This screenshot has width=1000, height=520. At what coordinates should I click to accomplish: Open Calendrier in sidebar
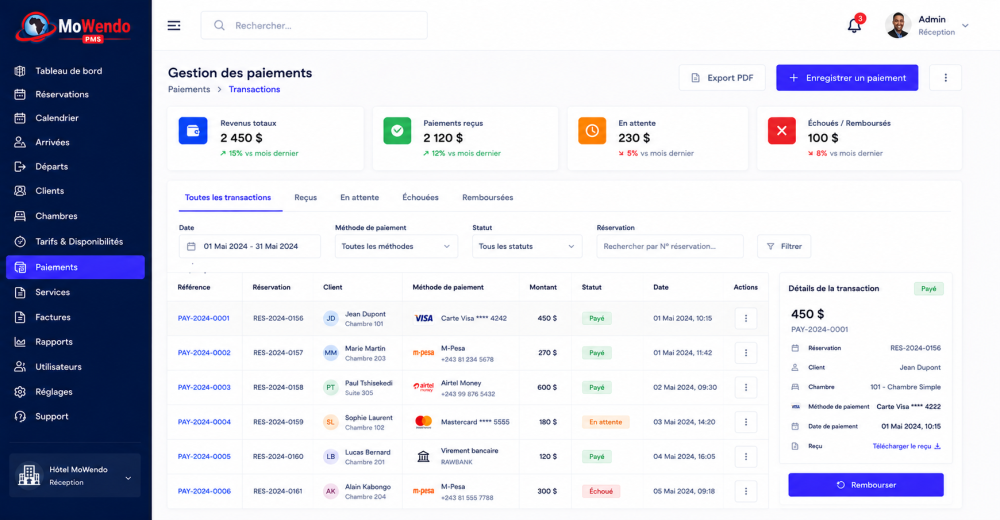[75, 118]
